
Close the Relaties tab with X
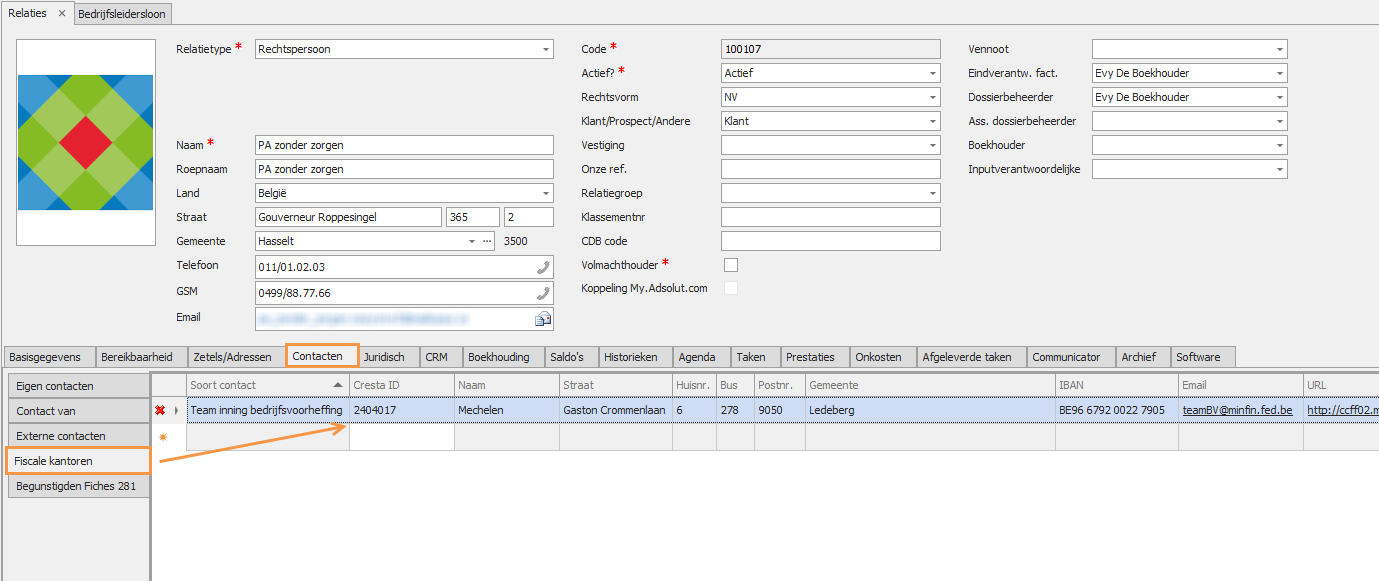tap(61, 13)
